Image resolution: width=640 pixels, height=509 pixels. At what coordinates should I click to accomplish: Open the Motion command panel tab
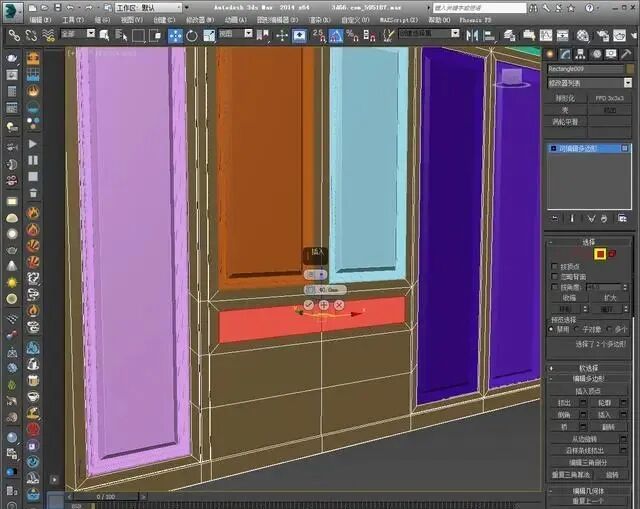tap(597, 54)
